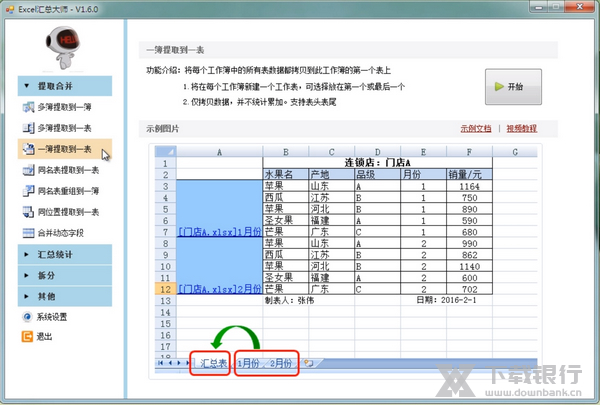600x405 pixels.
Task: Select 合并动态字段 in sidebar
Action: (x=65, y=233)
